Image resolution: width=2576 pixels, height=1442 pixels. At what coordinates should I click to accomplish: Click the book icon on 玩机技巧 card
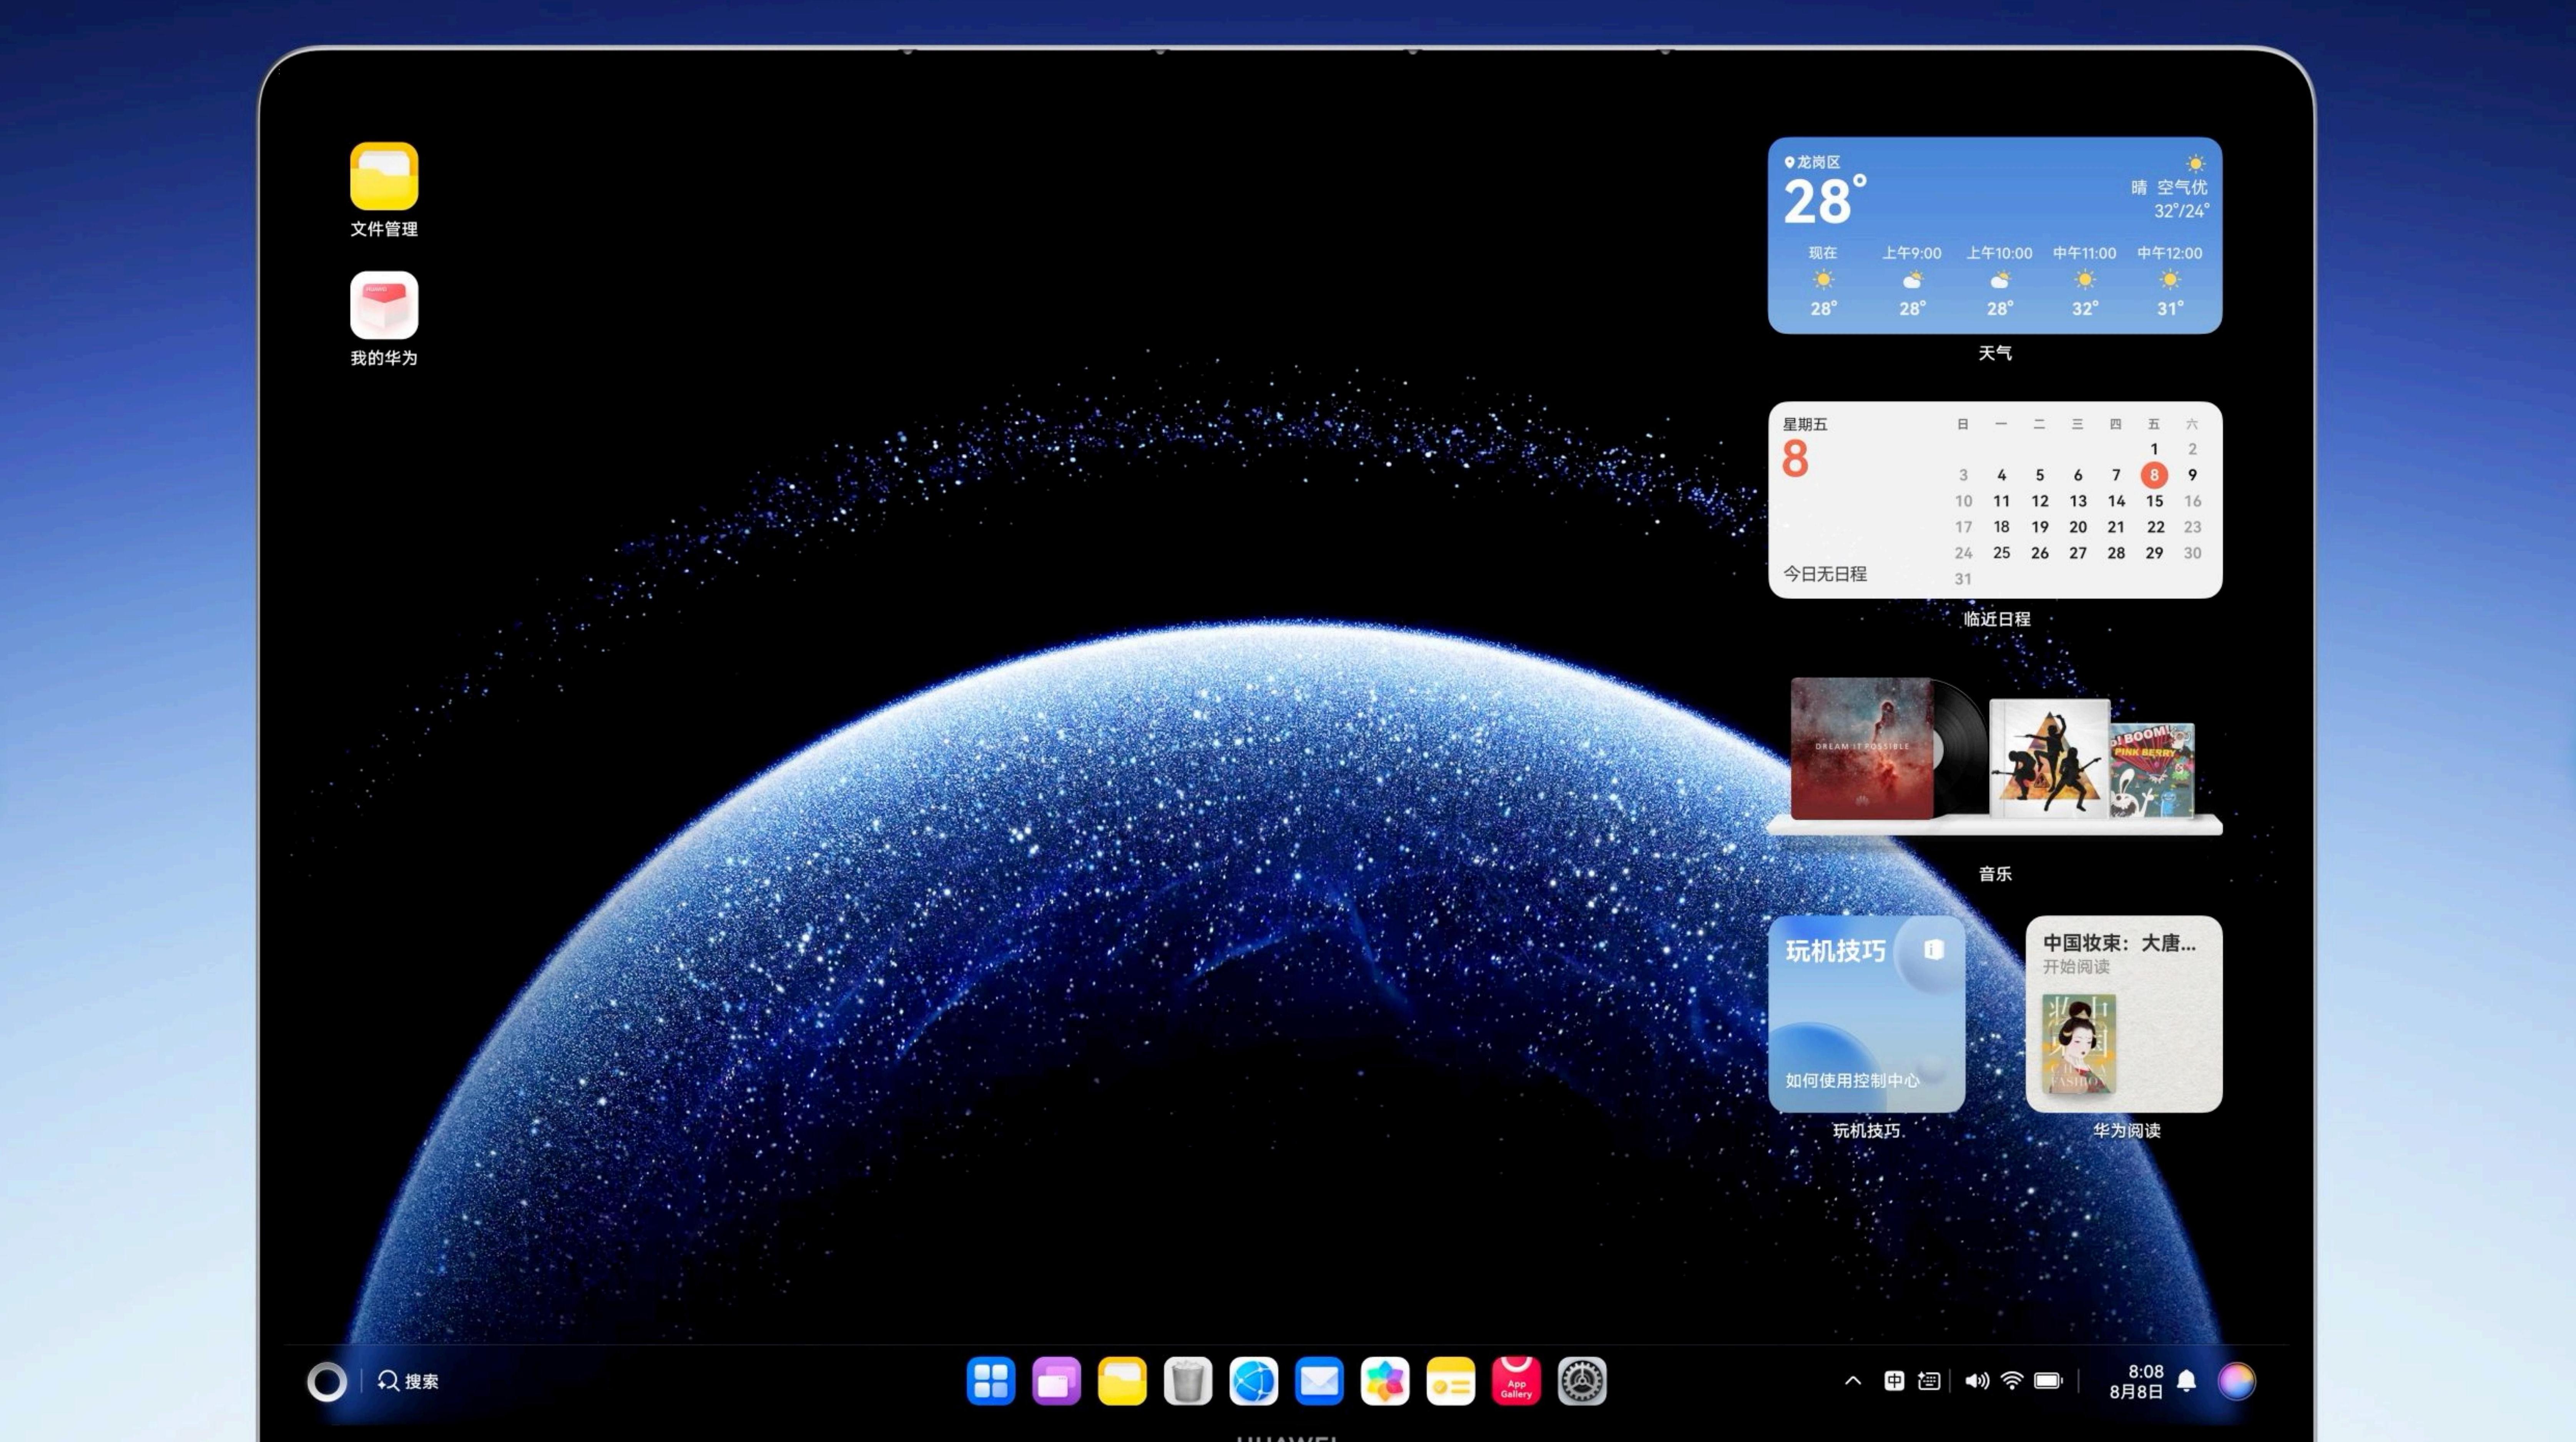coord(1934,950)
